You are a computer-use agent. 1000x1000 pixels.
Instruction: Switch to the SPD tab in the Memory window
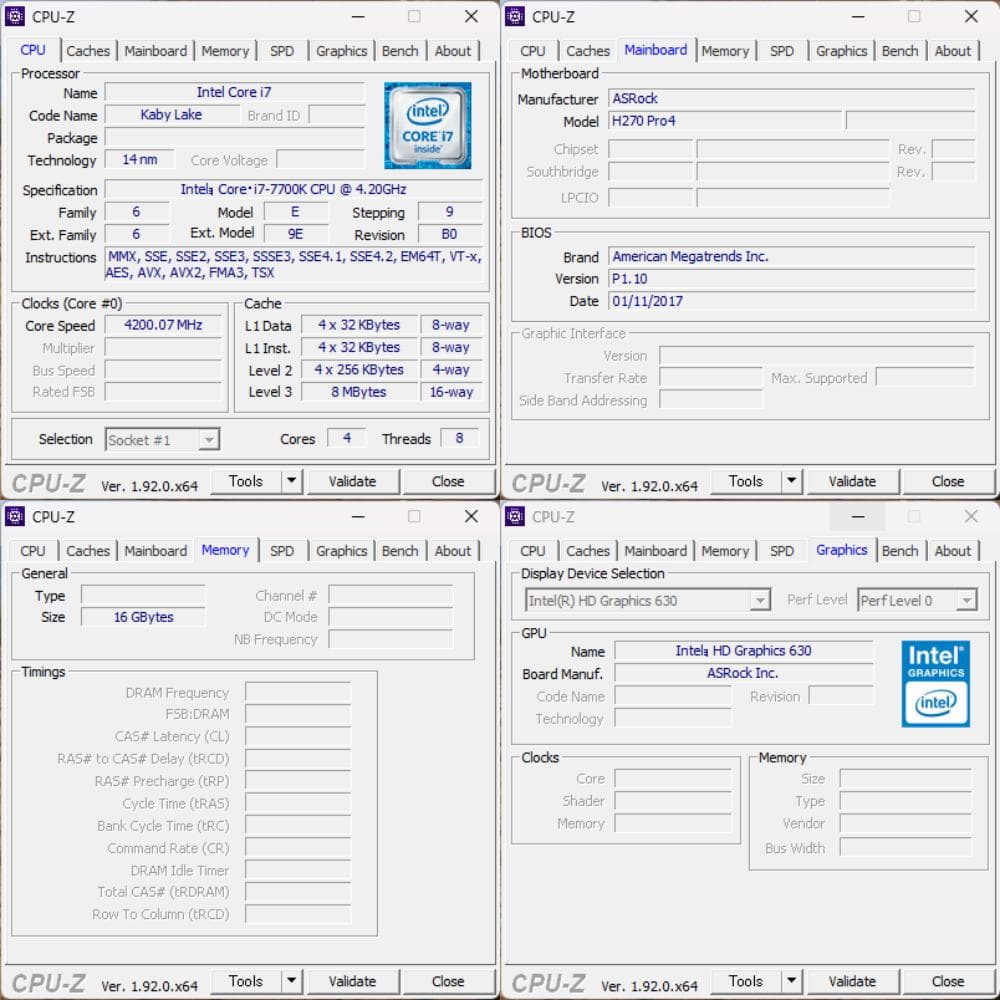[283, 550]
